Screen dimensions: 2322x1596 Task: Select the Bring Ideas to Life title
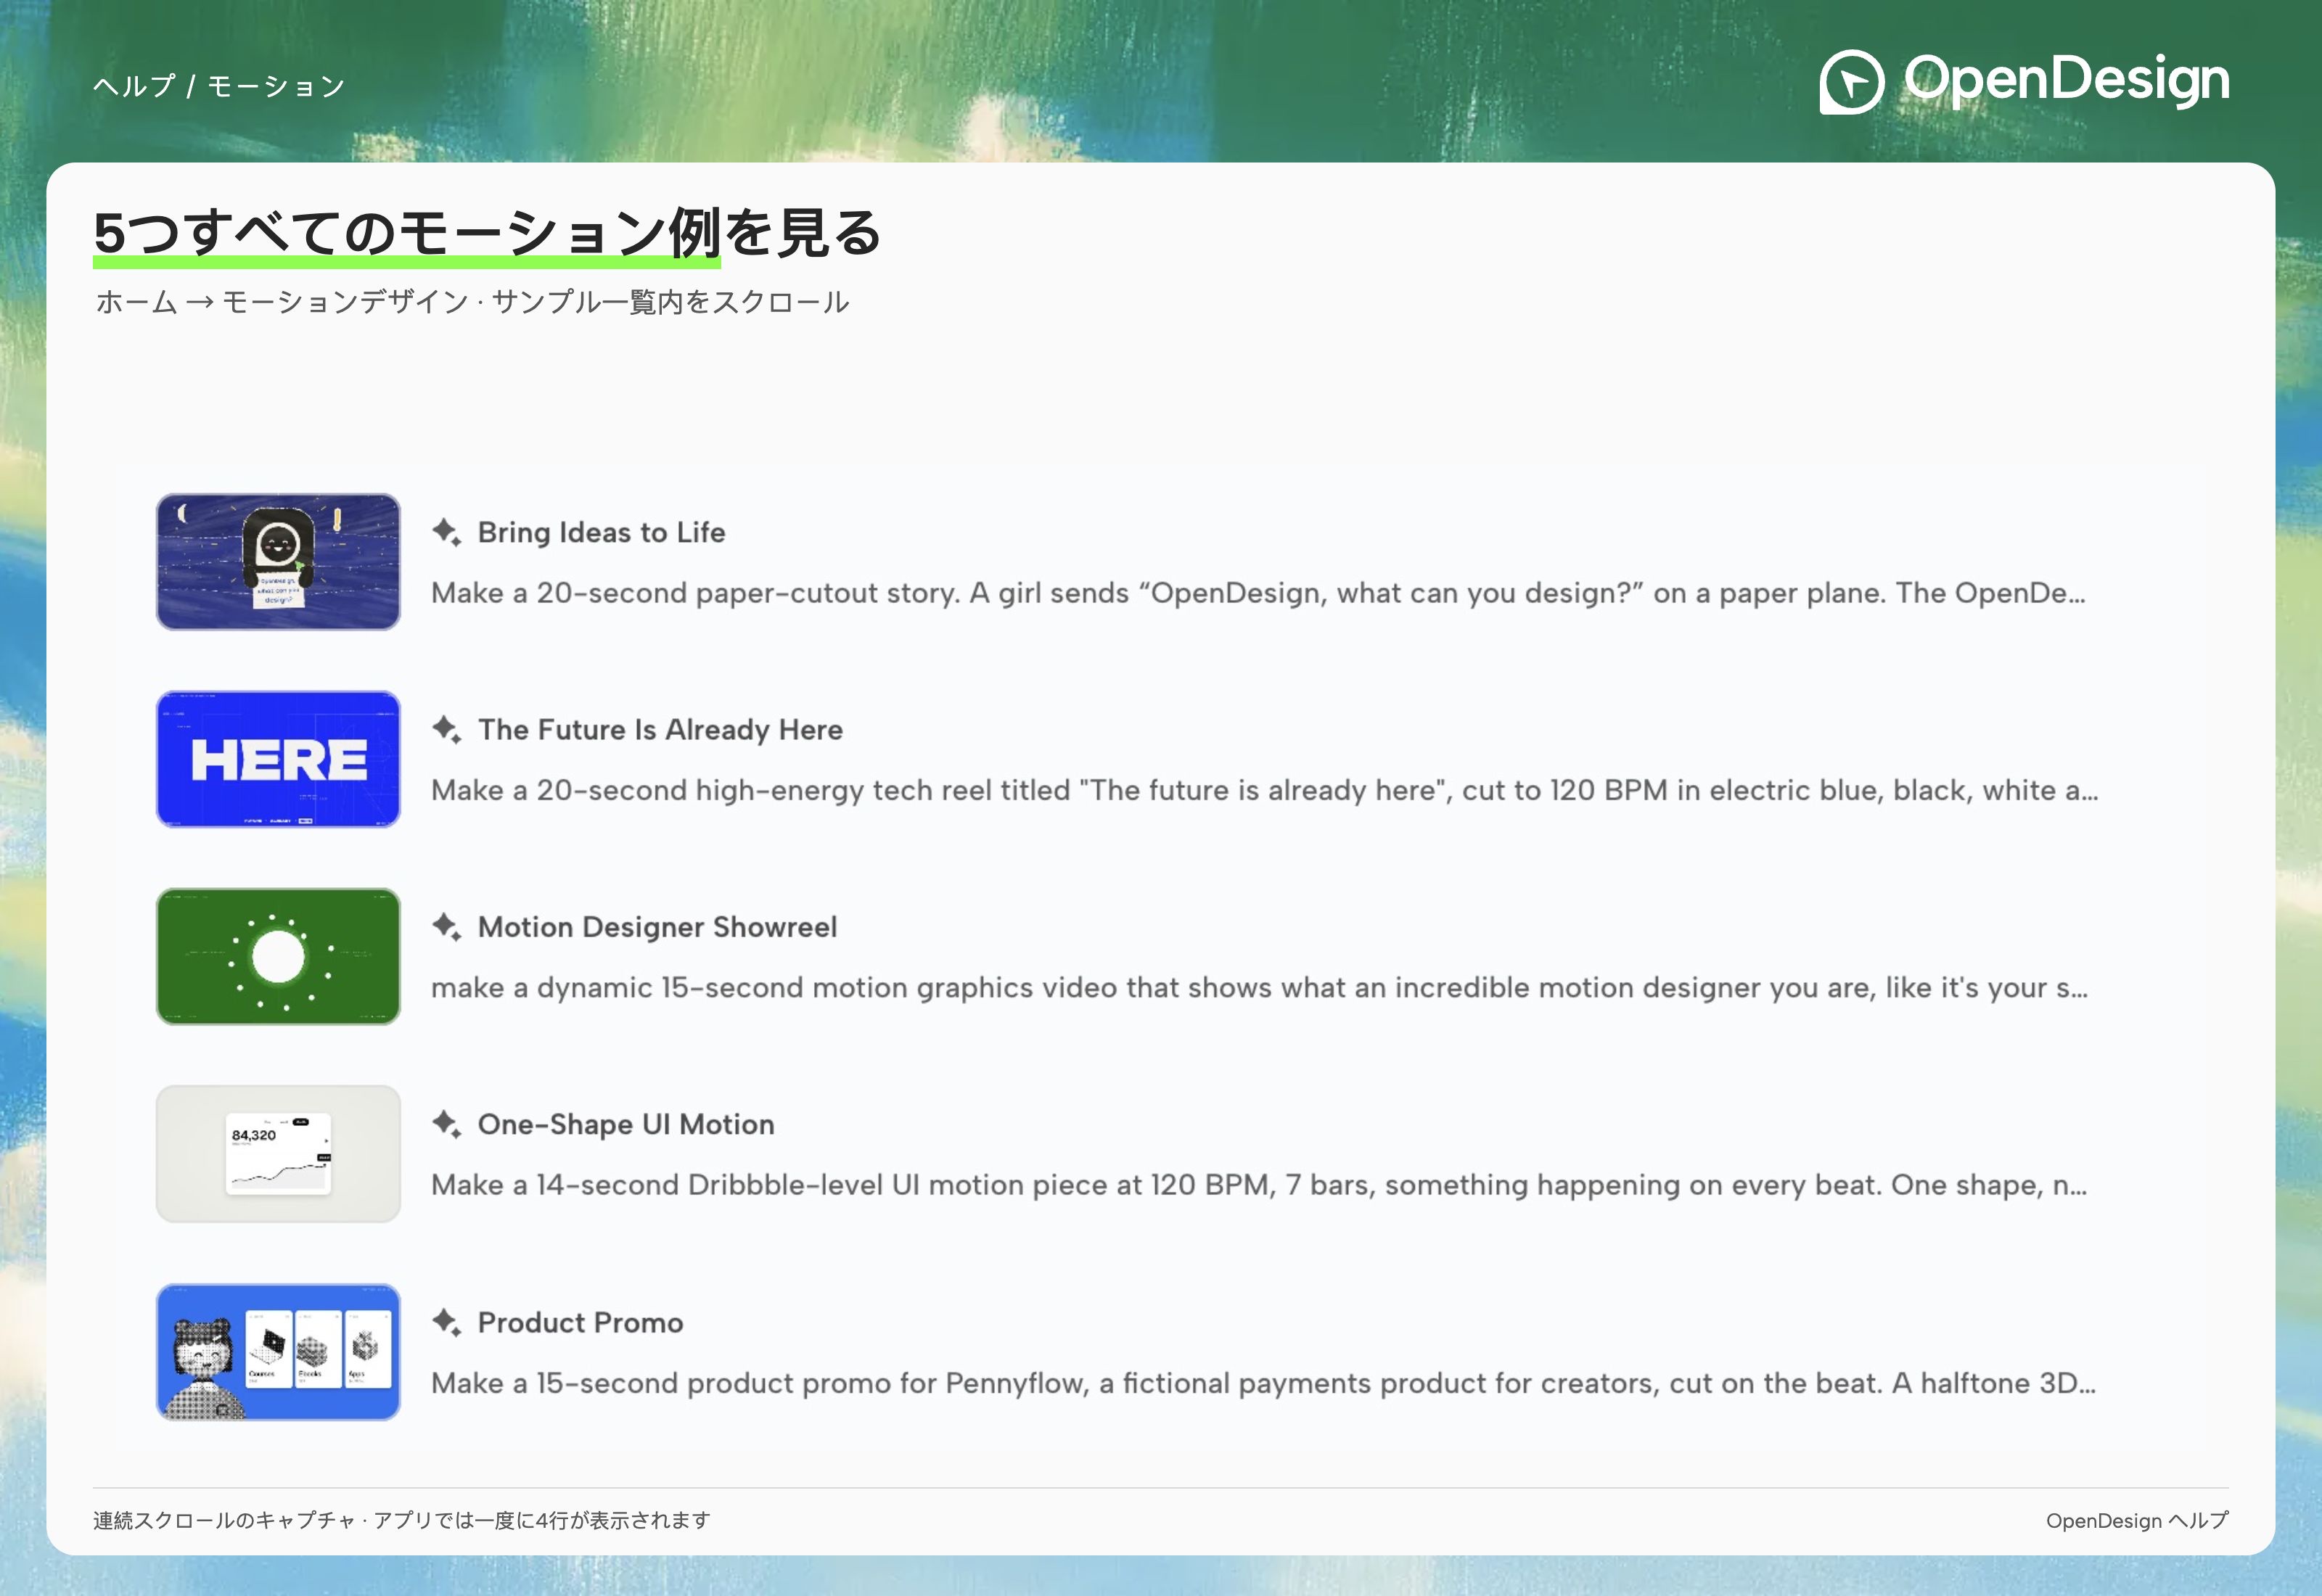601,532
